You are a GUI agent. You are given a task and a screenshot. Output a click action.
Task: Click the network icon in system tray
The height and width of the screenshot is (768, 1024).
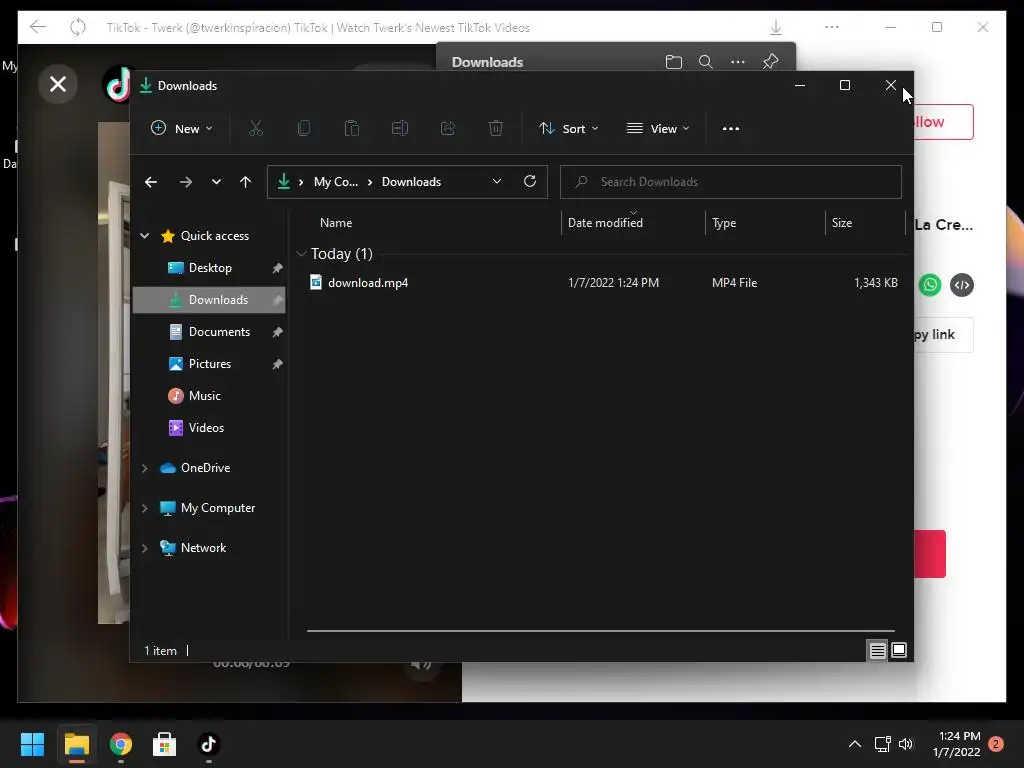882,744
